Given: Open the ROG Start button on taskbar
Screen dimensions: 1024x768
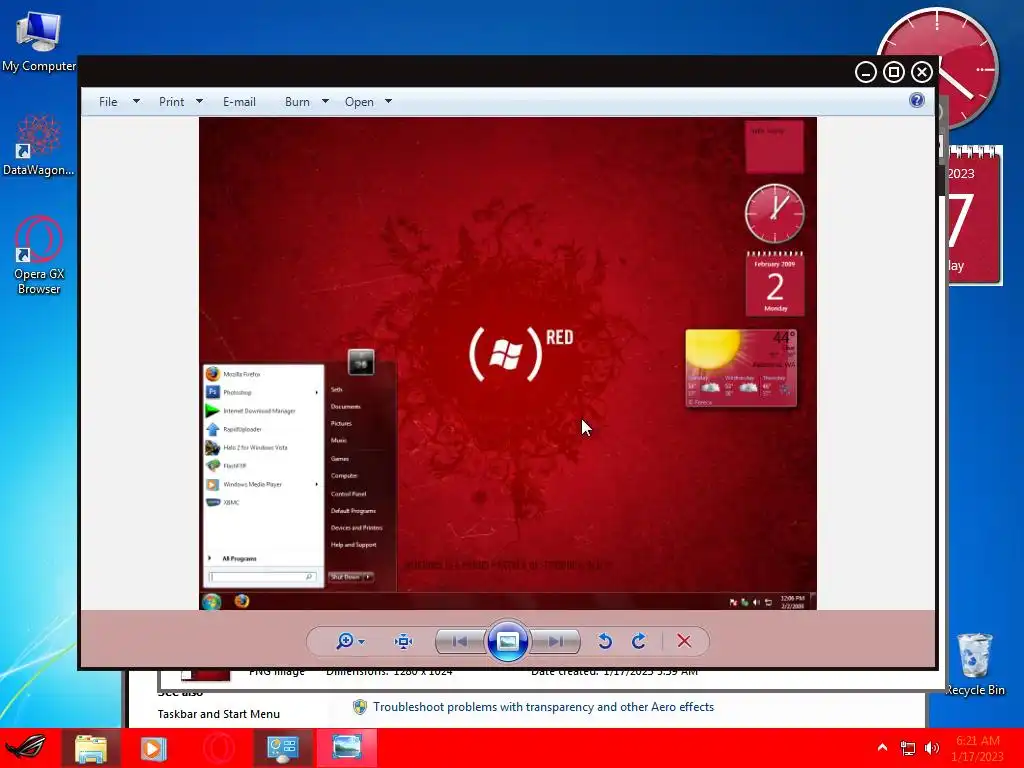Looking at the screenshot, I should point(26,748).
